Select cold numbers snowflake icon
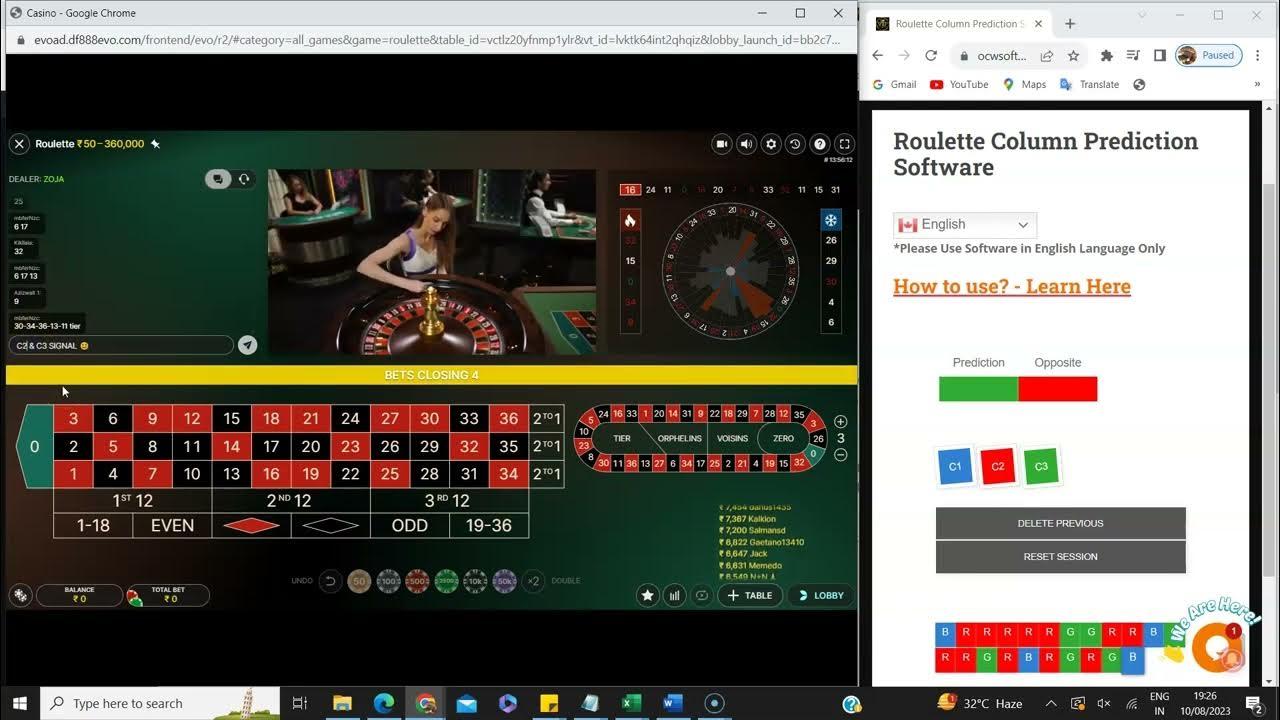Screen dimensions: 1280x720 click(x=830, y=220)
